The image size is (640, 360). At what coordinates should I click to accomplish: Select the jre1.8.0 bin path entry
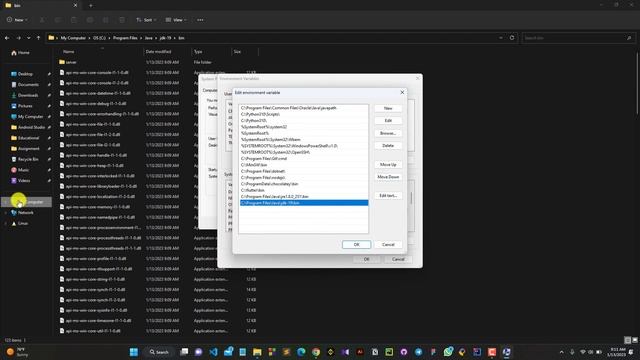pos(304,196)
